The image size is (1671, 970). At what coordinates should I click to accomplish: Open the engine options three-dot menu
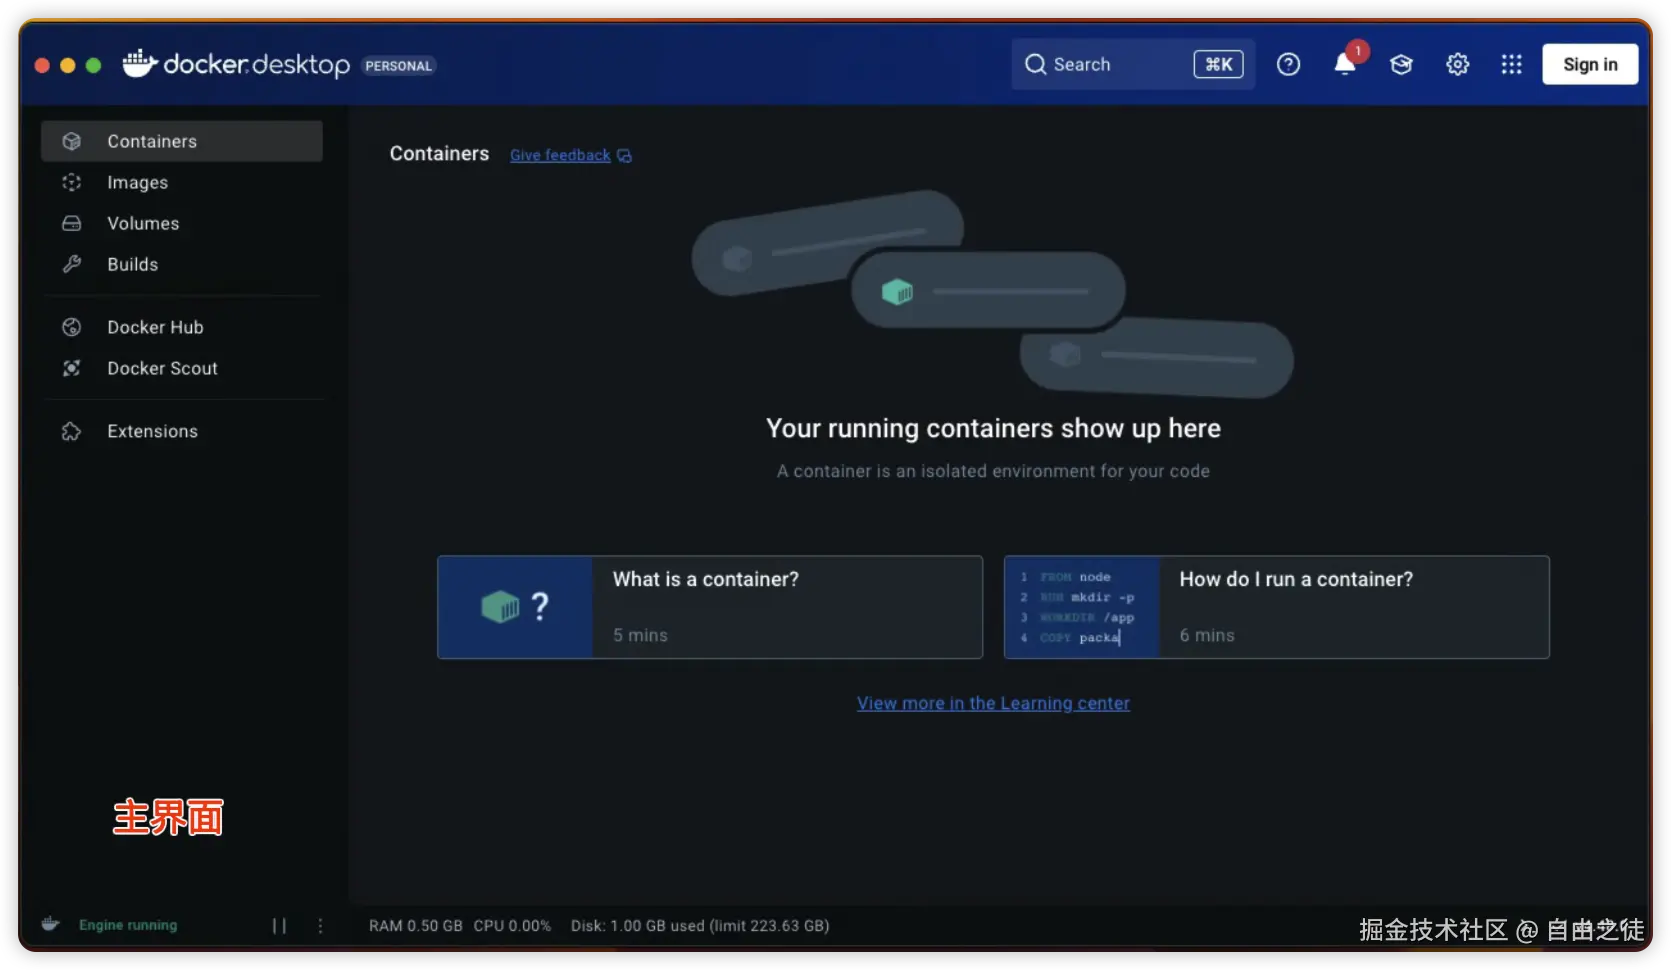320,925
